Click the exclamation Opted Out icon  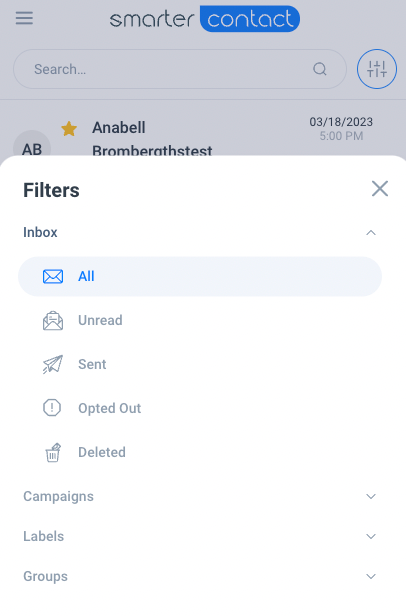point(52,408)
